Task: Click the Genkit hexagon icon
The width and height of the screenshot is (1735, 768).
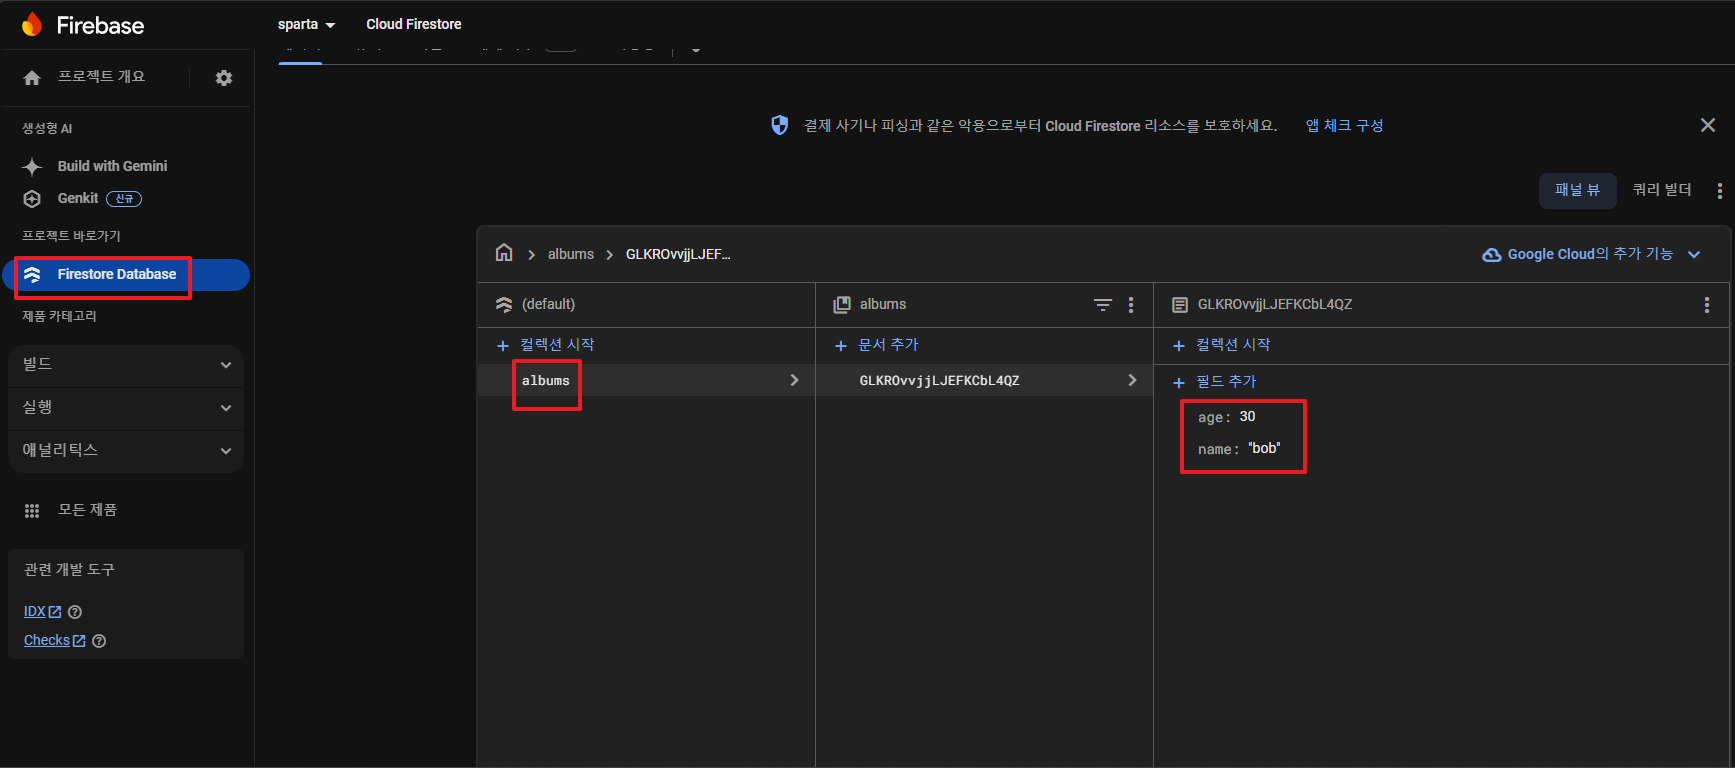Action: click(32, 199)
